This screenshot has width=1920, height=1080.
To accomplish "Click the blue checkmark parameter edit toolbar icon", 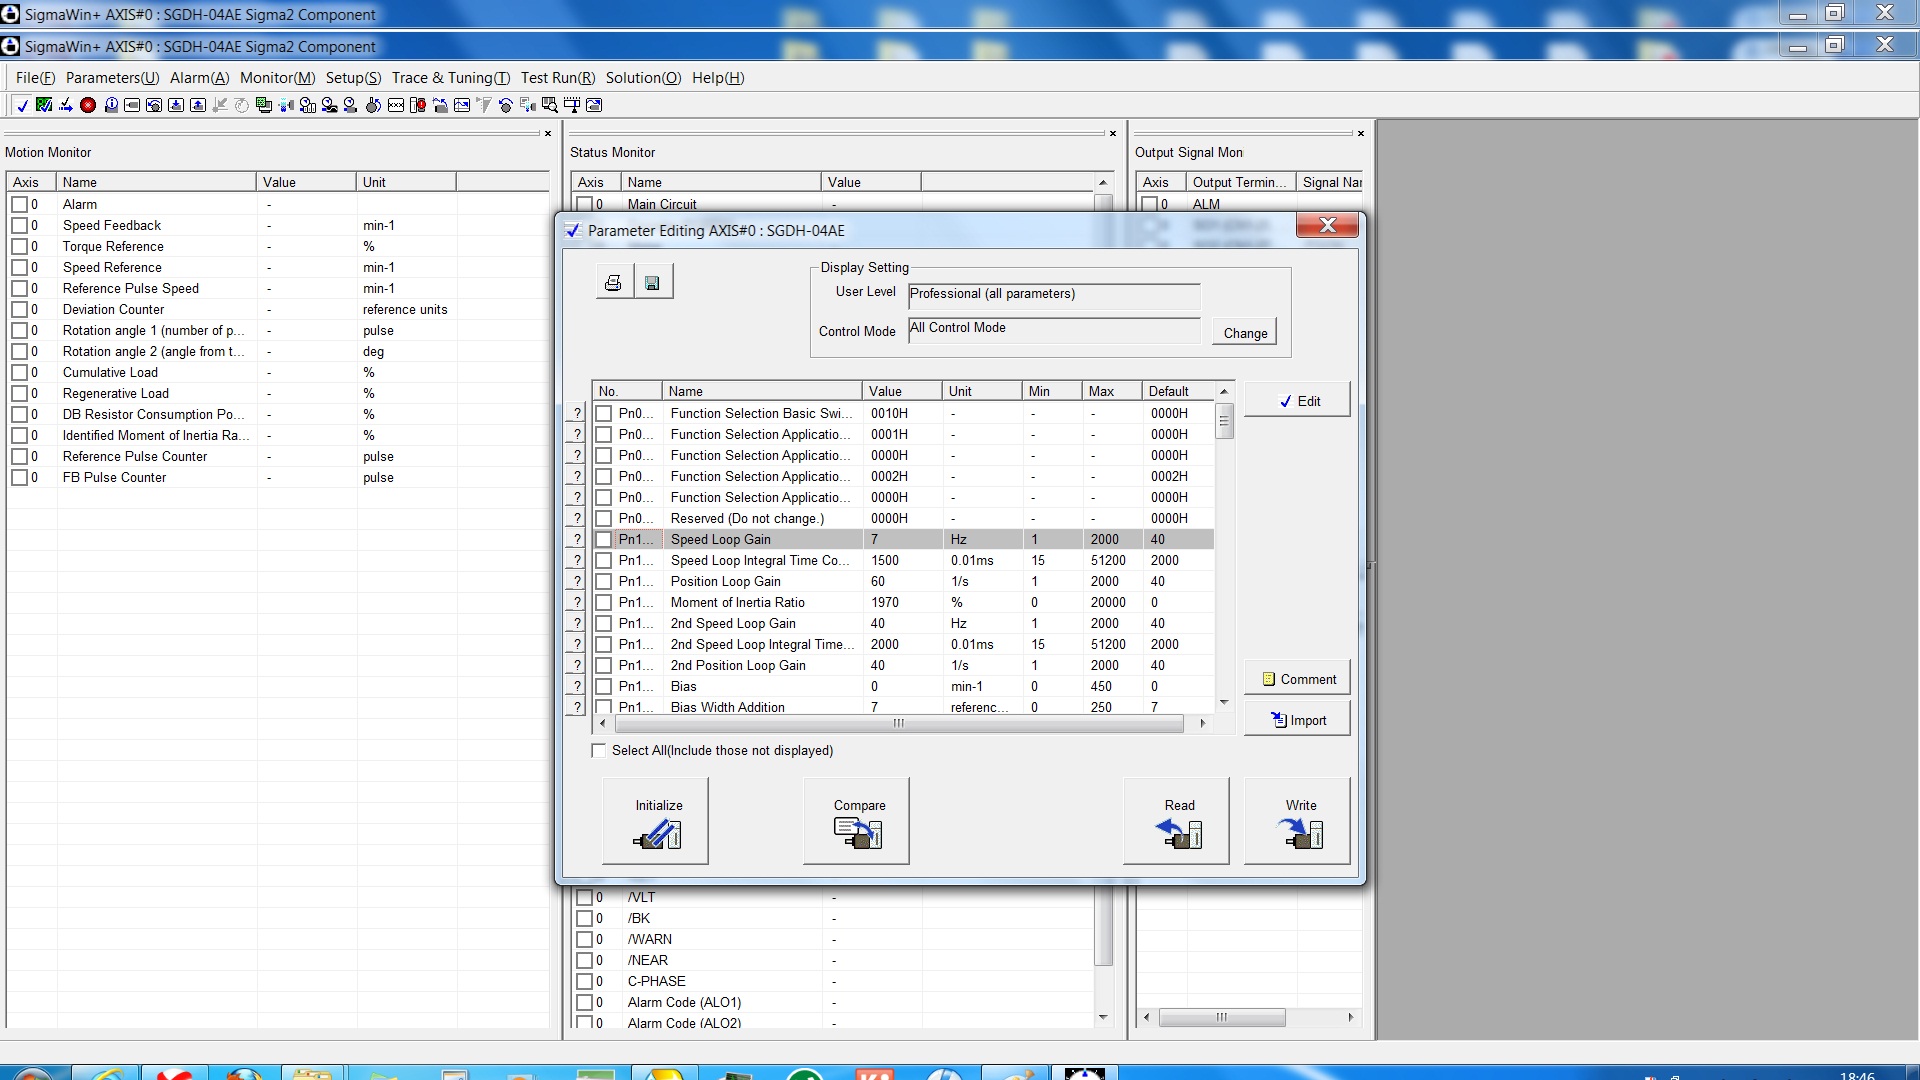I will click(x=22, y=105).
